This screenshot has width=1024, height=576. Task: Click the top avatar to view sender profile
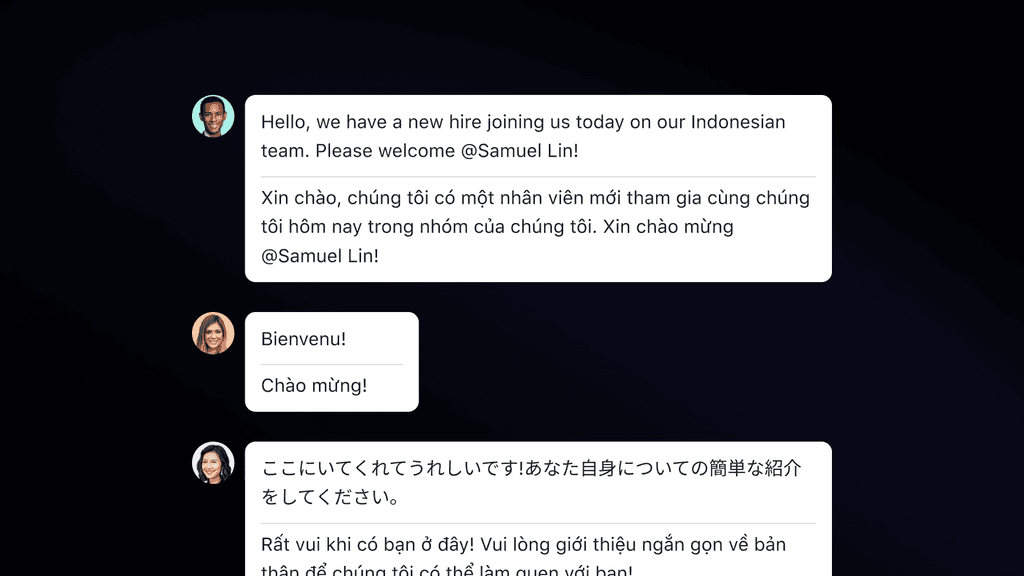[x=213, y=118]
